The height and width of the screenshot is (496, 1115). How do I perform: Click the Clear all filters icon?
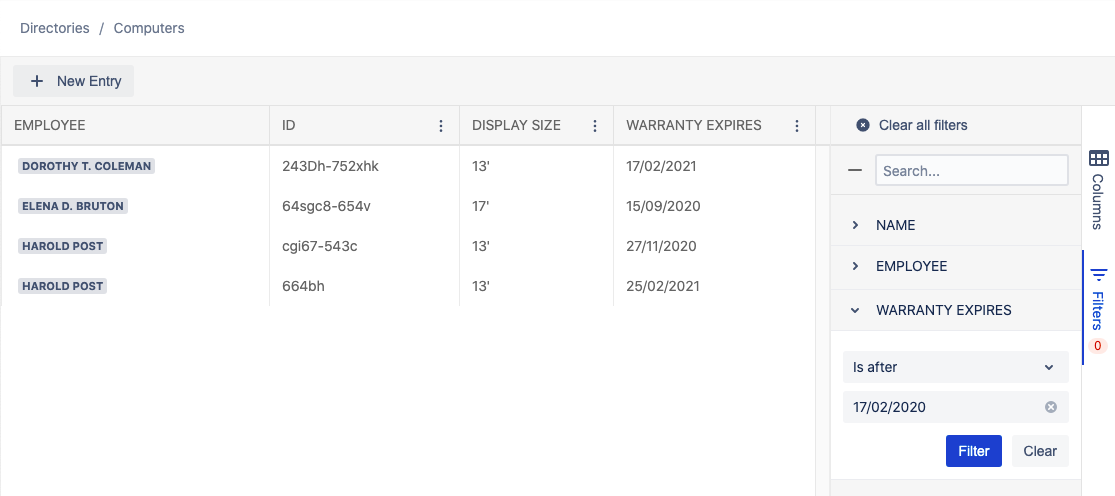point(863,125)
